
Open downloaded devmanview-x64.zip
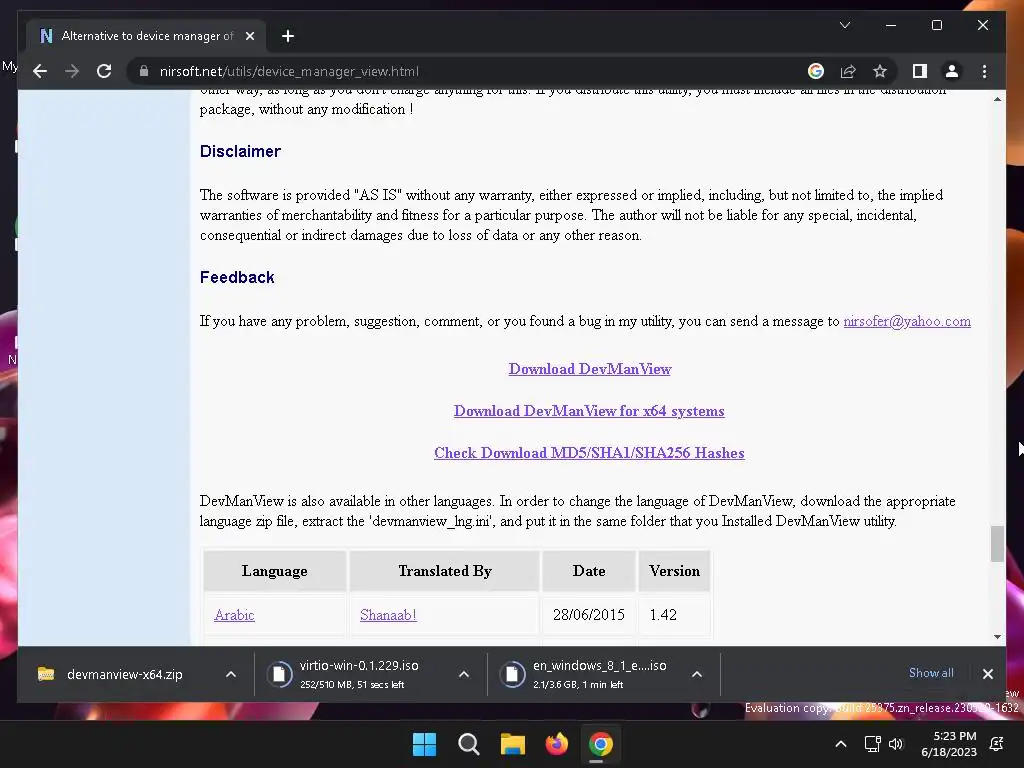point(124,675)
